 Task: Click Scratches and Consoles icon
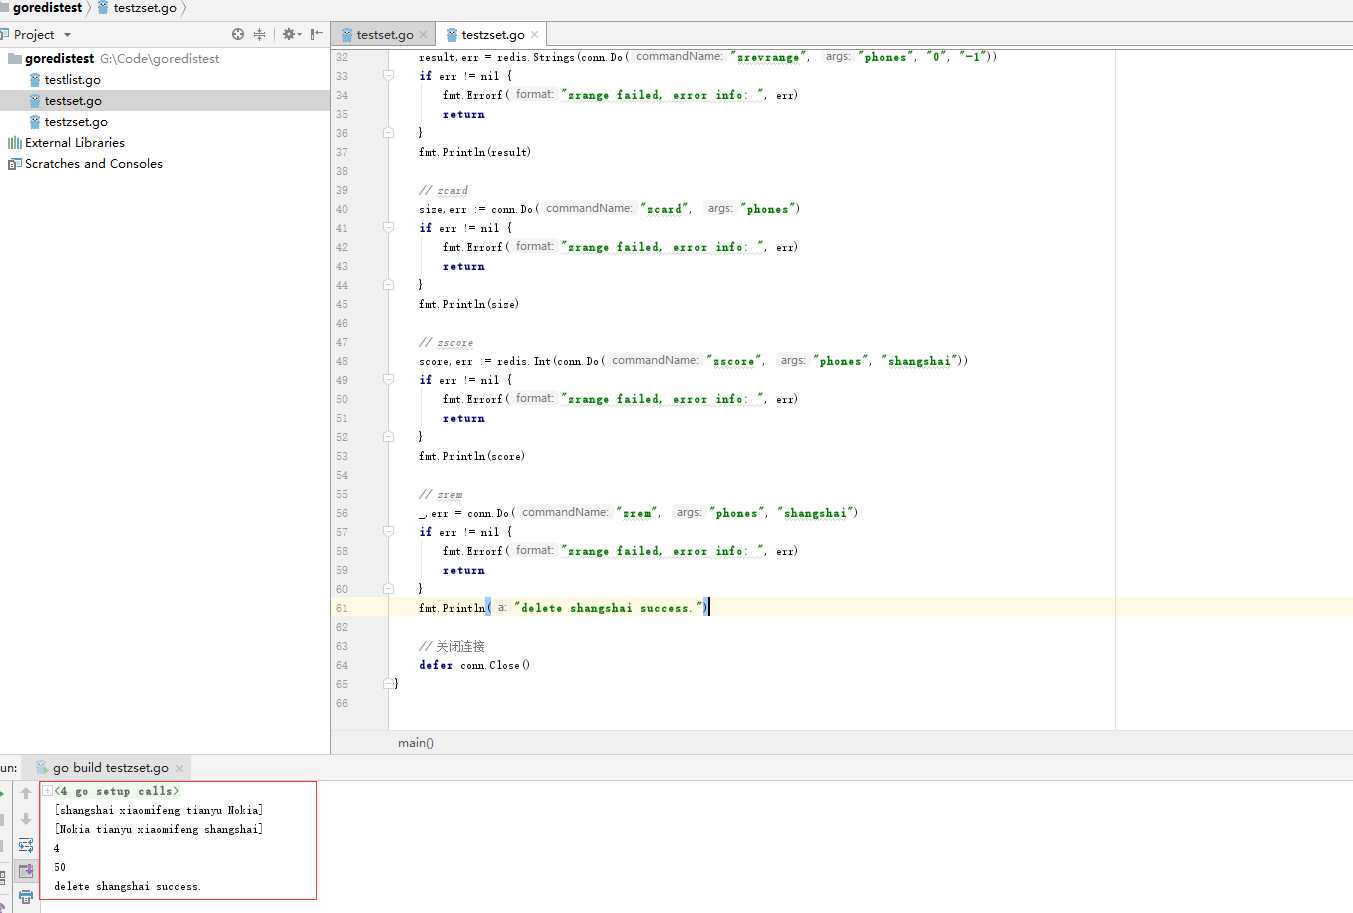coord(14,164)
